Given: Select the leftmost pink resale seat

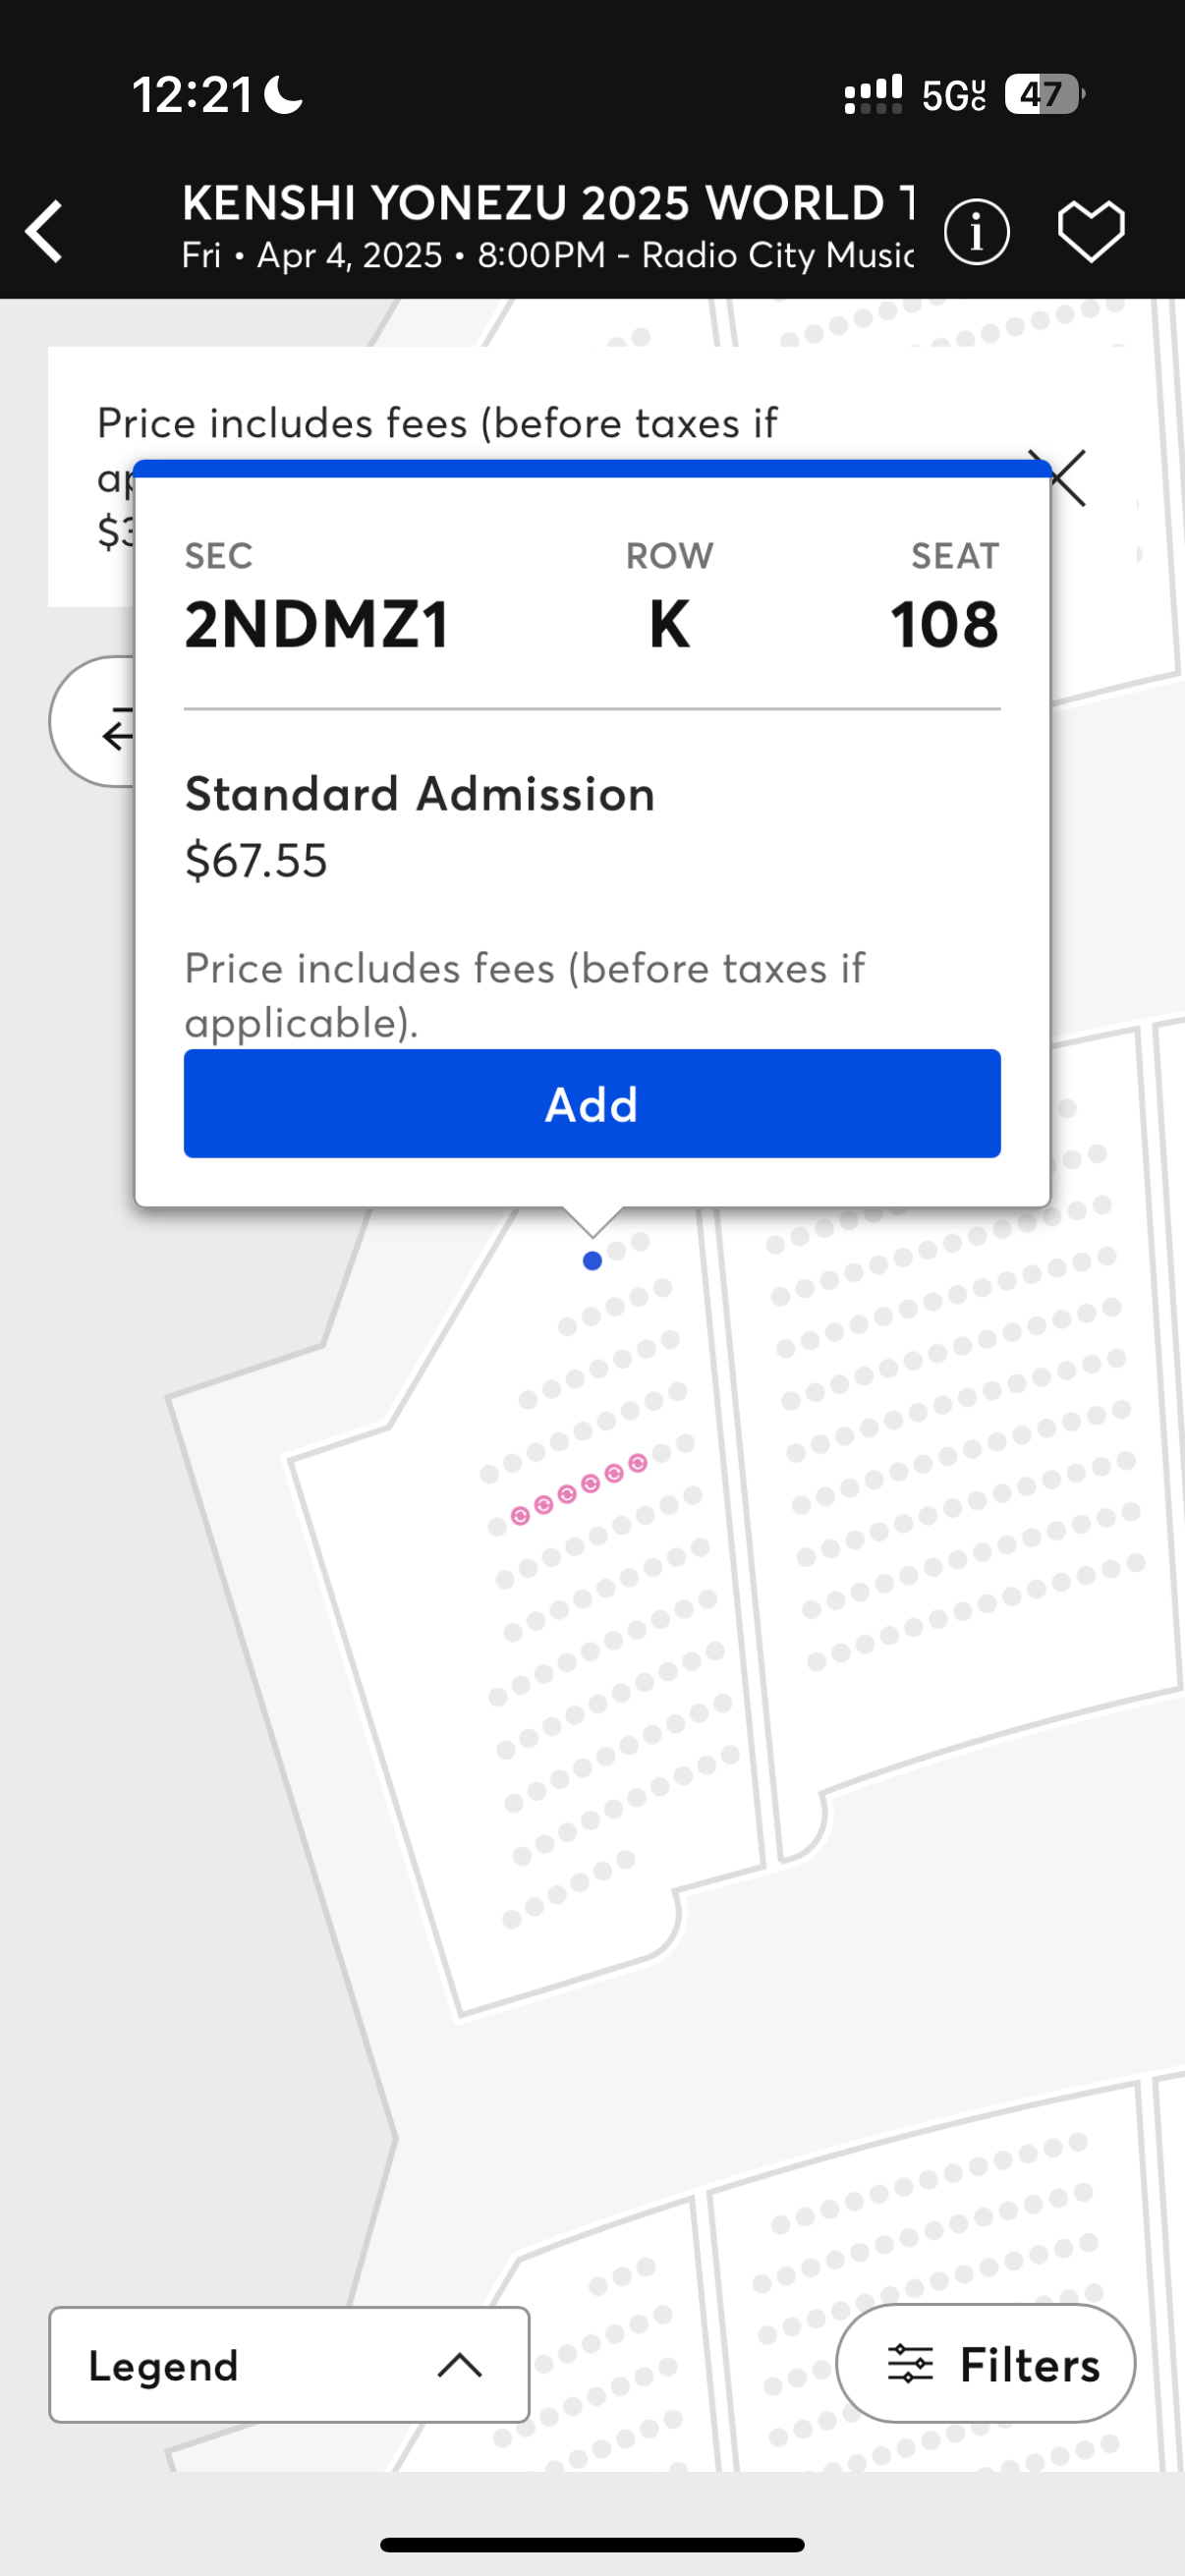Looking at the screenshot, I should click(520, 1516).
